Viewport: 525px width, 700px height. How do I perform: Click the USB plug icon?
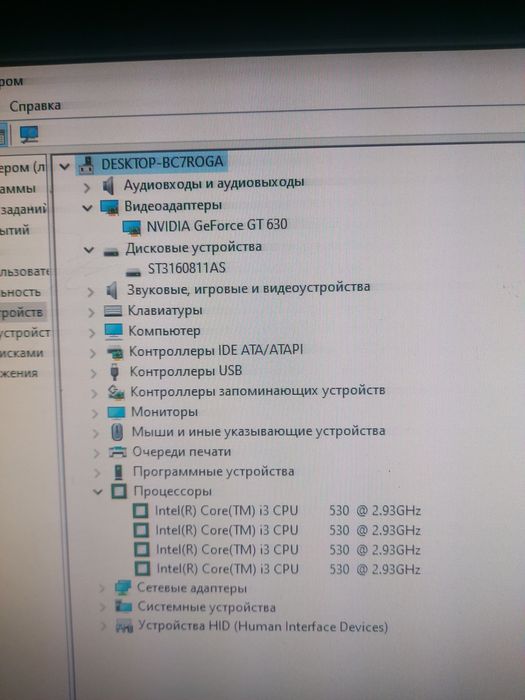coord(115,372)
